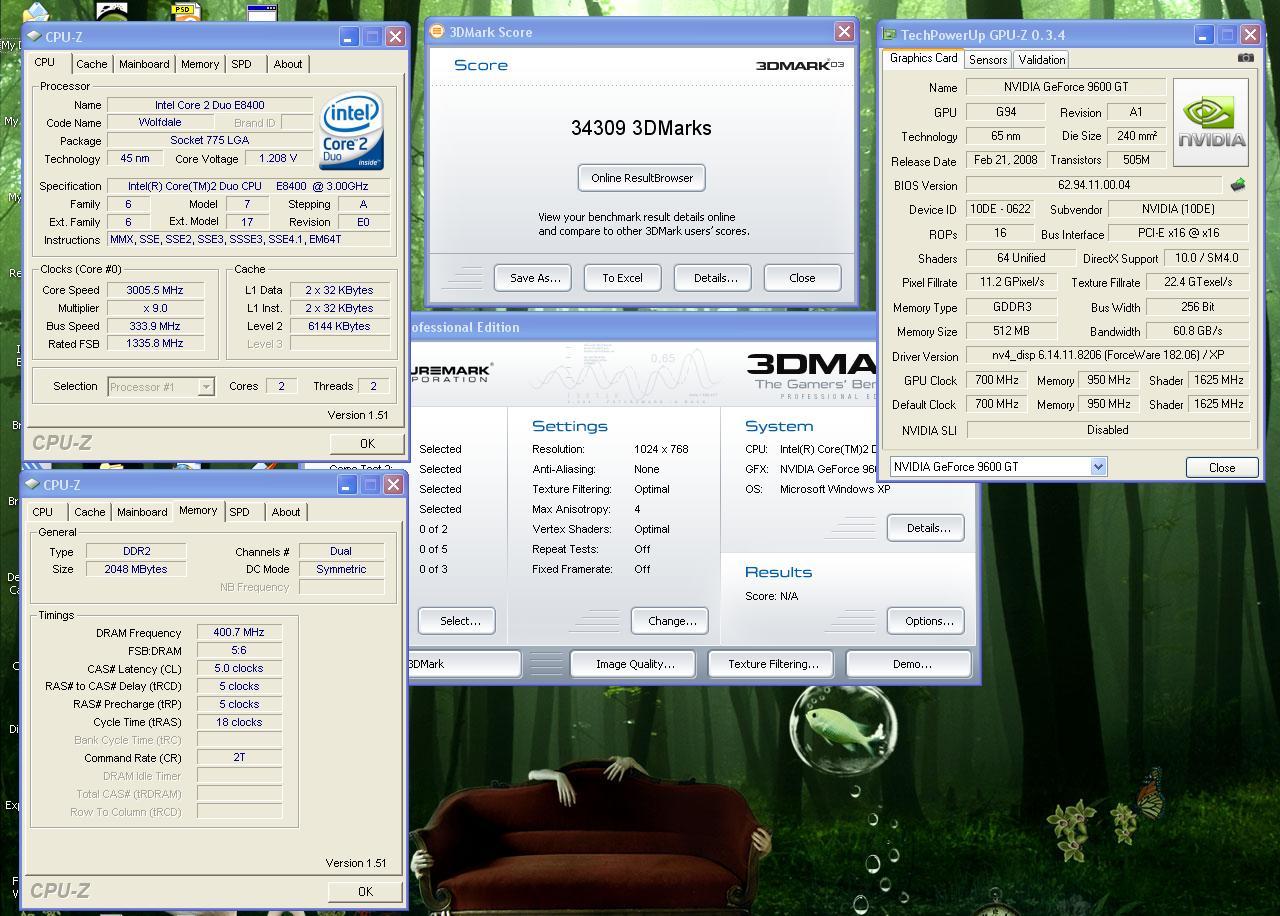Click Command Rate value 2T
The image size is (1280, 916).
click(239, 757)
